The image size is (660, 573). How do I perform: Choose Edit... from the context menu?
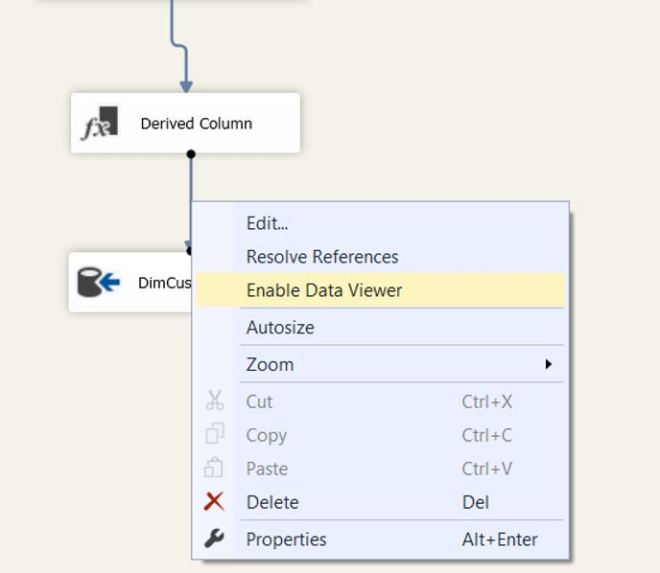coord(267,224)
